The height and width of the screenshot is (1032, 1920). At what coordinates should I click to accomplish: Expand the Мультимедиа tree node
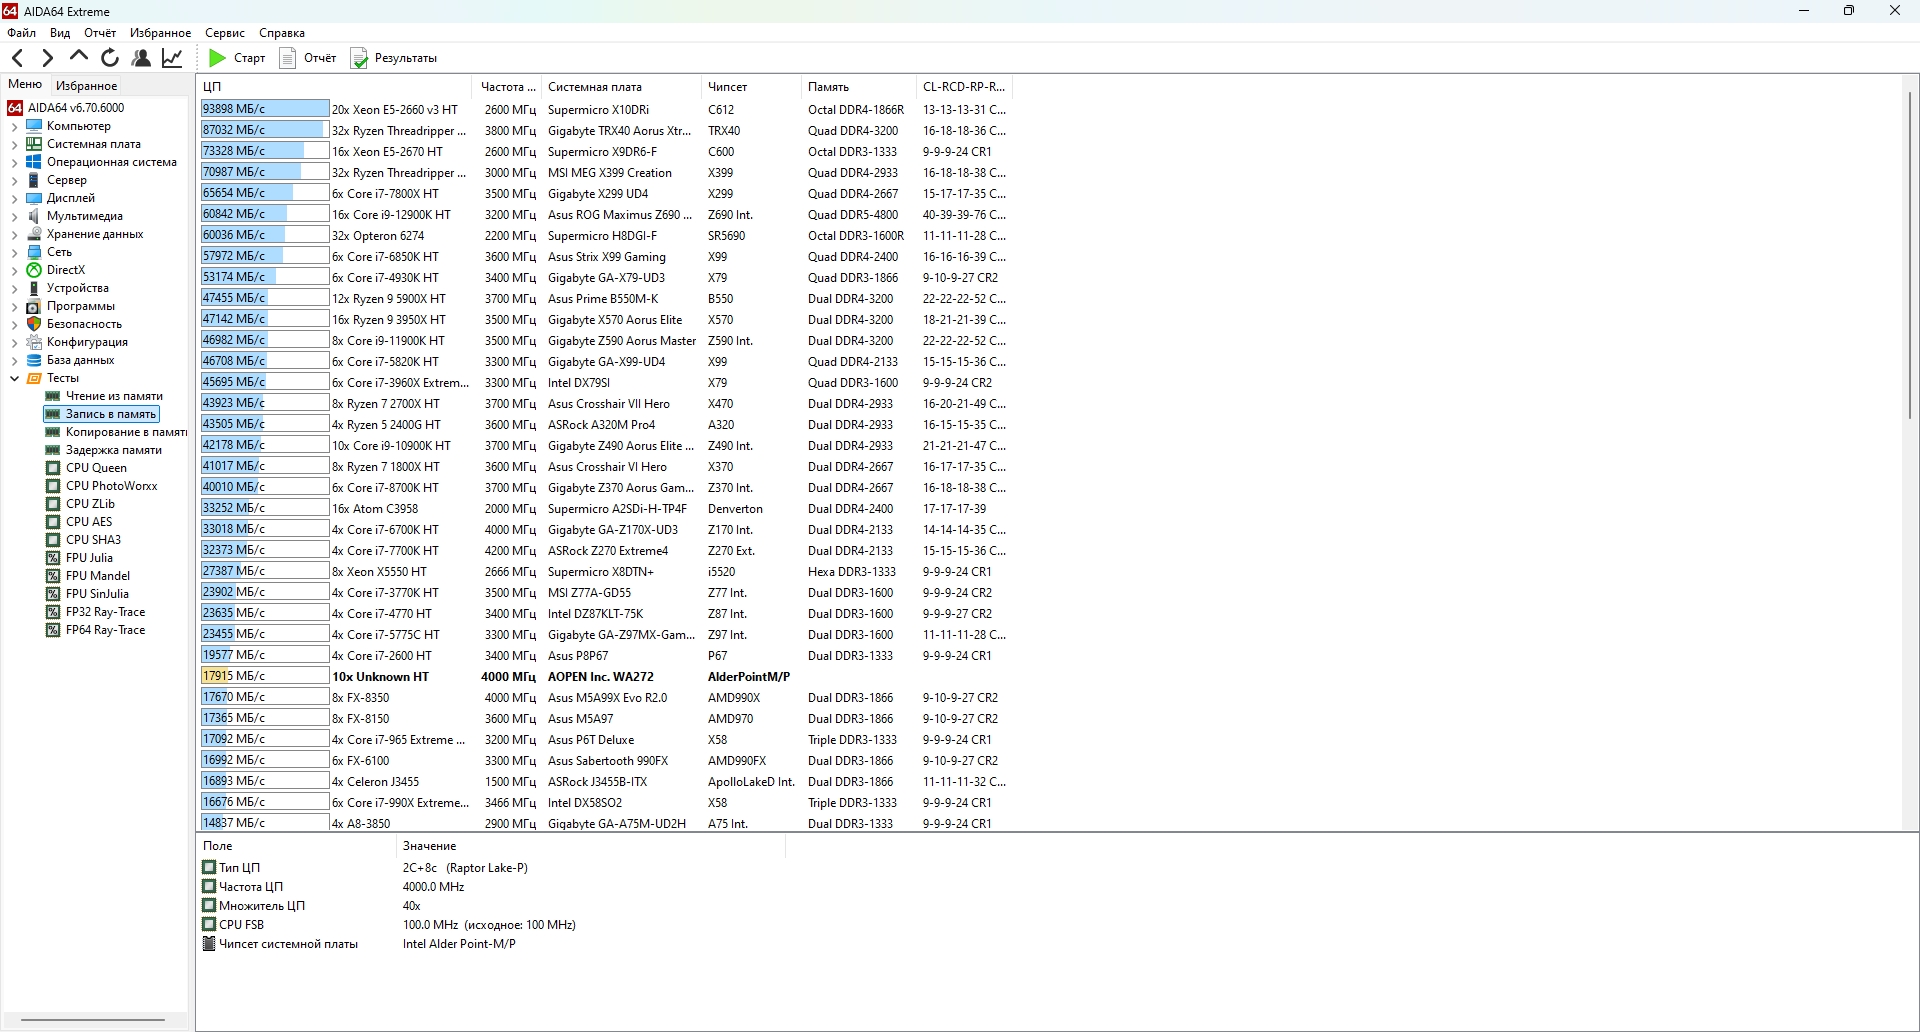pyautogui.click(x=14, y=217)
